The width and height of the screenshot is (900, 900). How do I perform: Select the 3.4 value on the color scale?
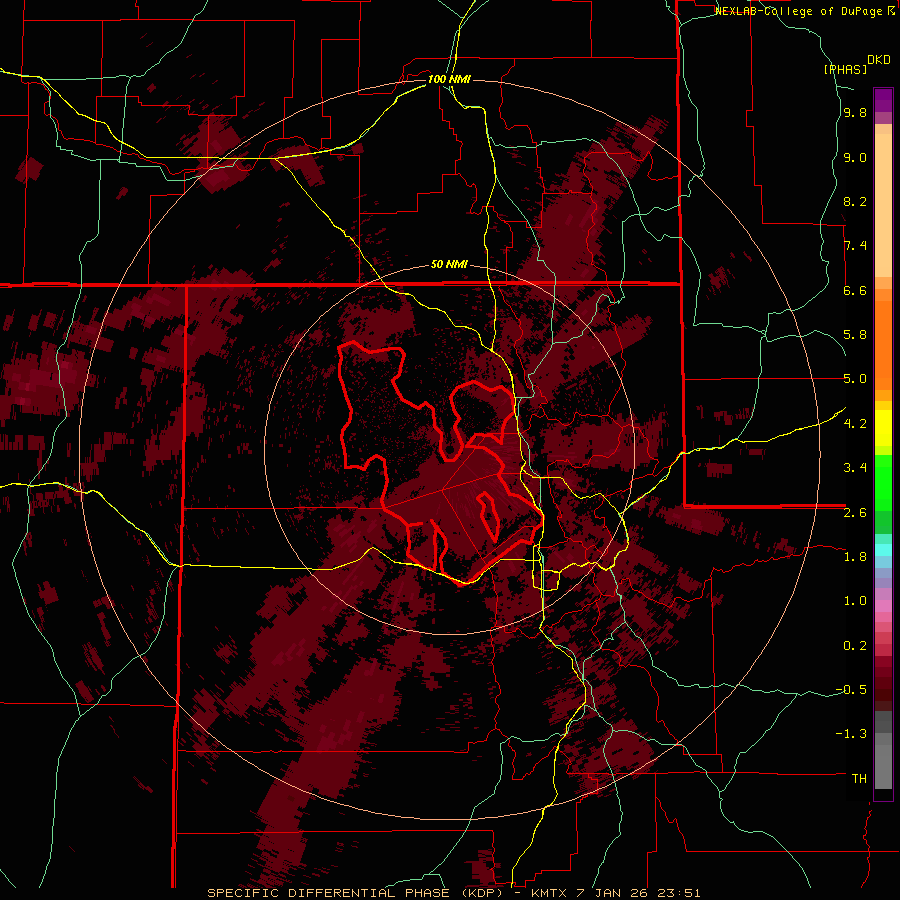[855, 468]
